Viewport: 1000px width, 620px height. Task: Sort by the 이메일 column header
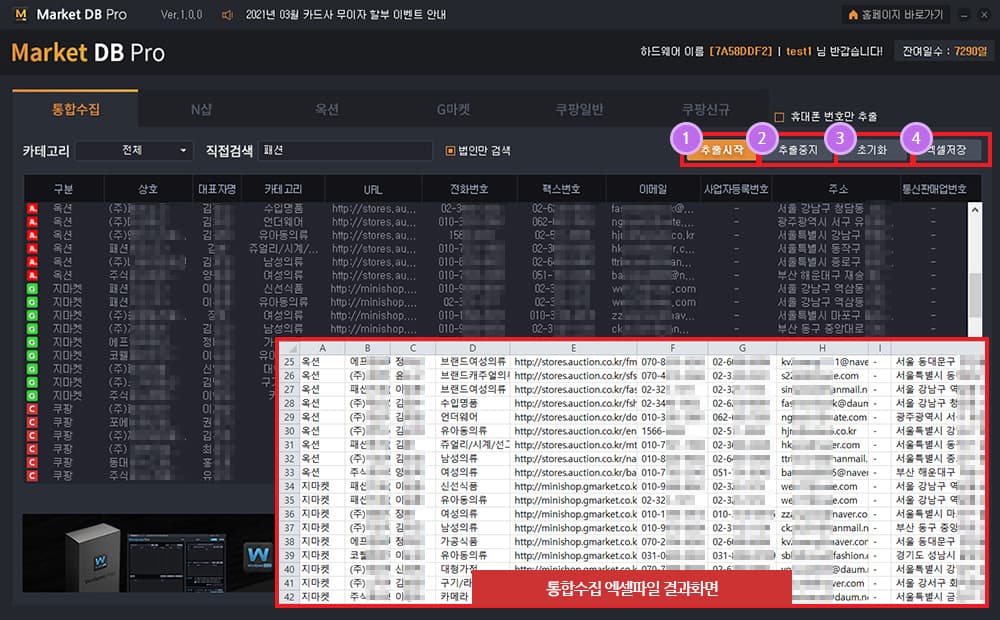pyautogui.click(x=652, y=189)
